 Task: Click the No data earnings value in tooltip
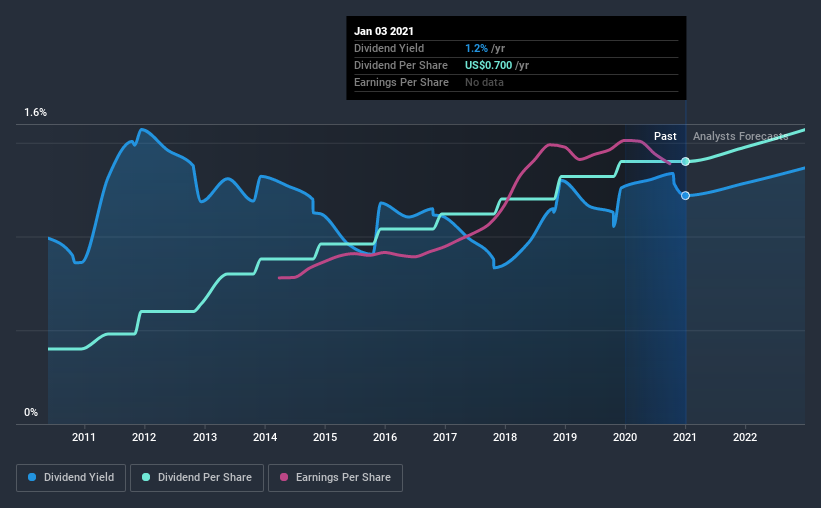484,82
